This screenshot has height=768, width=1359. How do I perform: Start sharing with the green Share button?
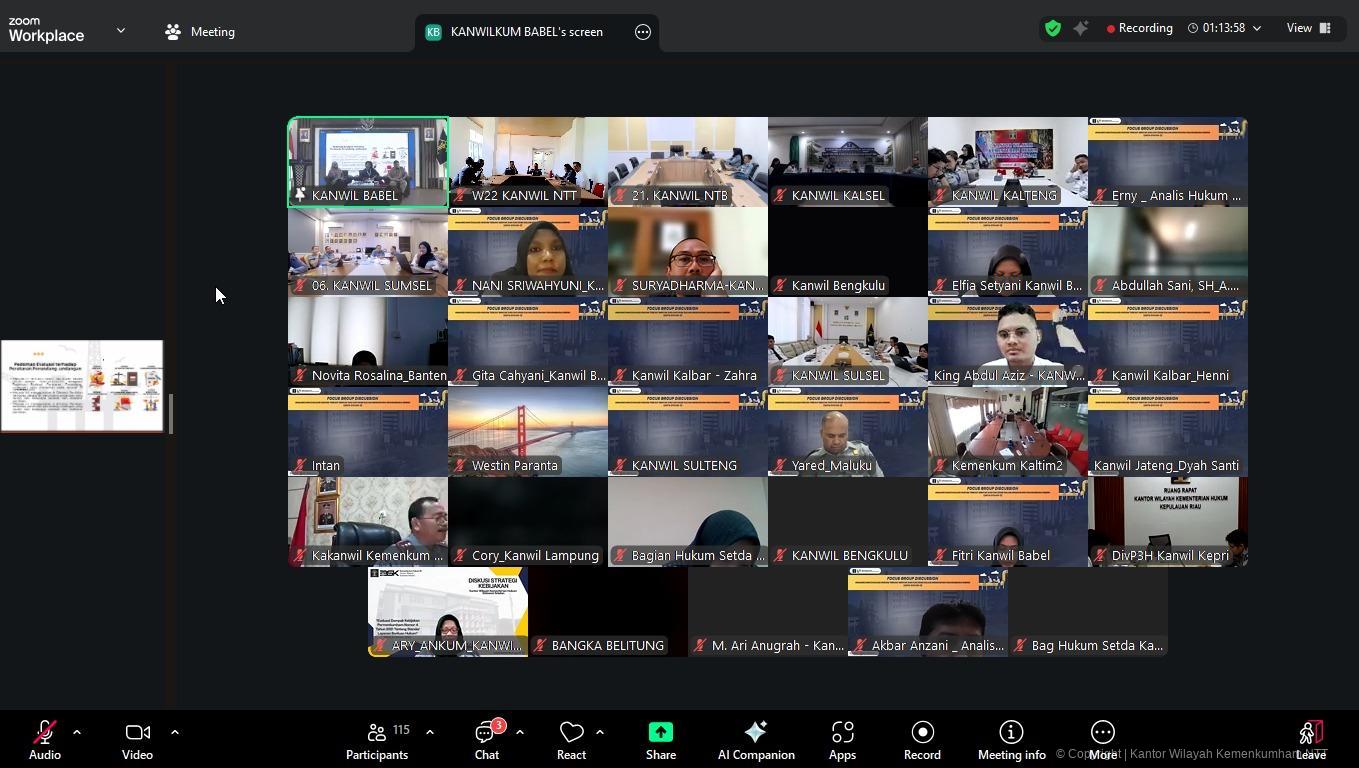(x=660, y=741)
